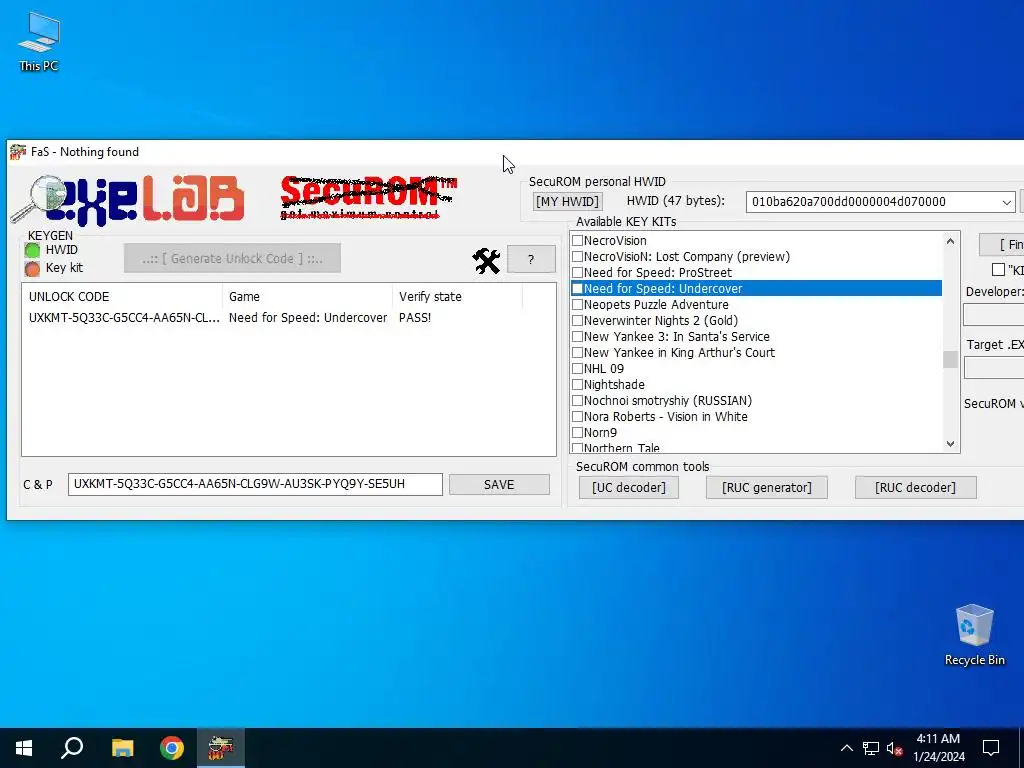
Task: Check New Yankee 3: In Santa's Service checkbox
Action: 577,336
